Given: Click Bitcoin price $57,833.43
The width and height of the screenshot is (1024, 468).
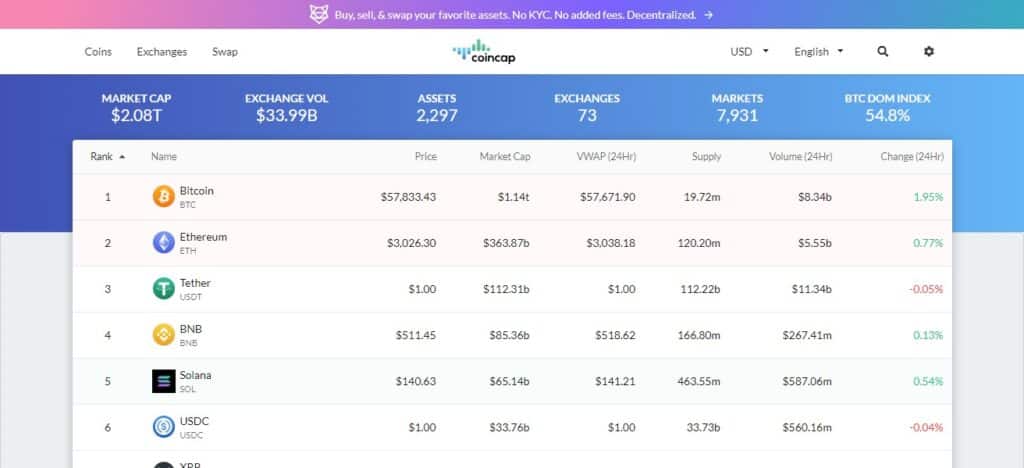Looking at the screenshot, I should tap(408, 196).
